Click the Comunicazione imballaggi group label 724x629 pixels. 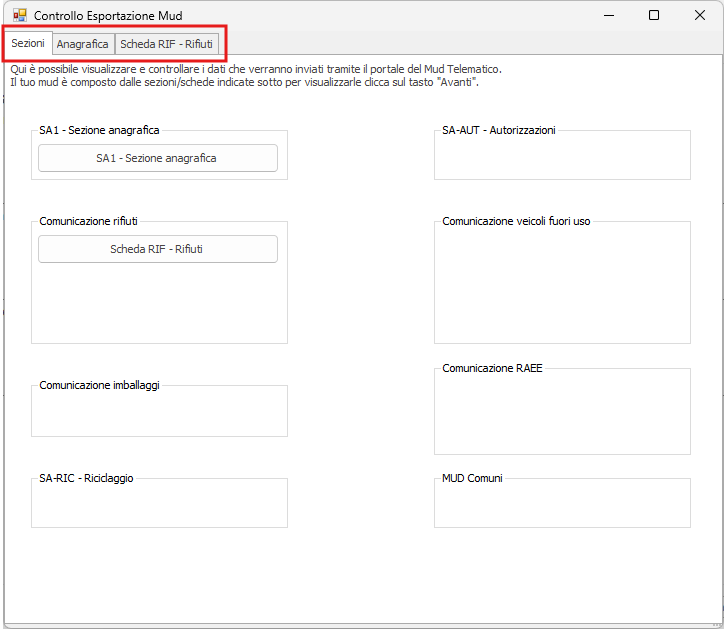[99, 385]
